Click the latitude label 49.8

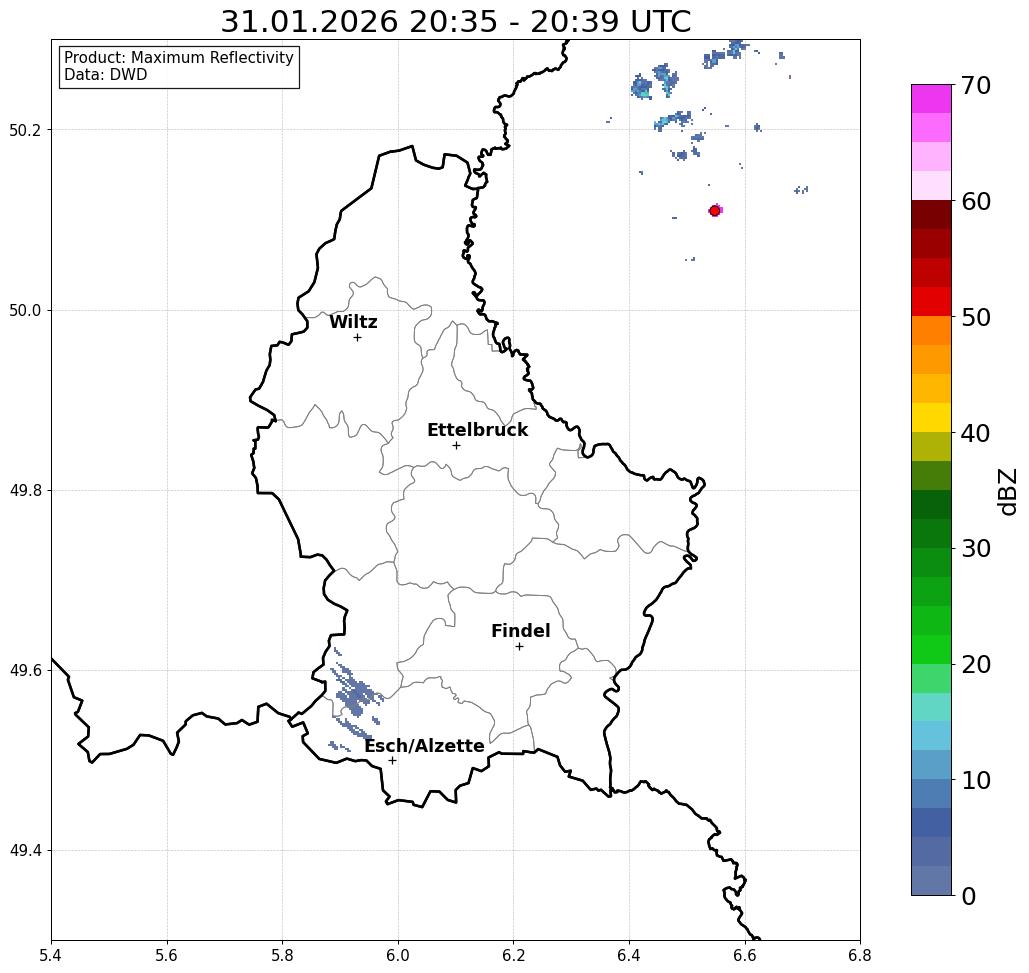tap(25, 491)
